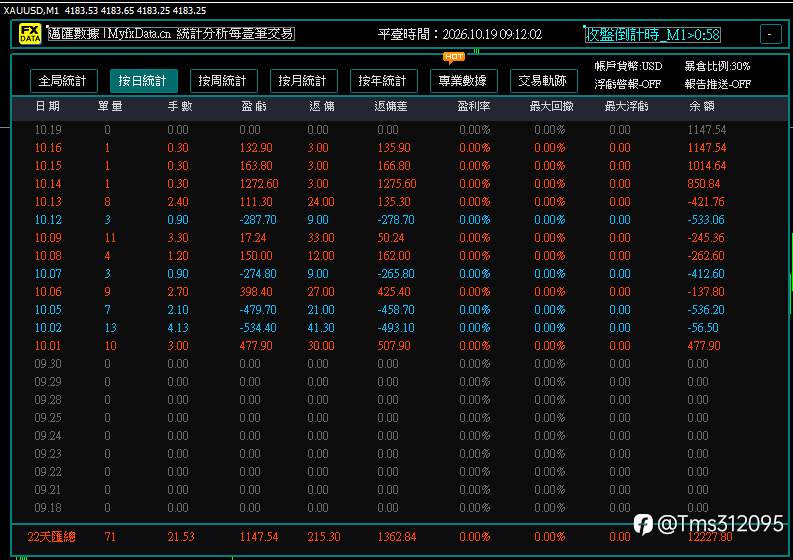The width and height of the screenshot is (793, 560).
Task: Click loss value -274.80
Action: 258,274
